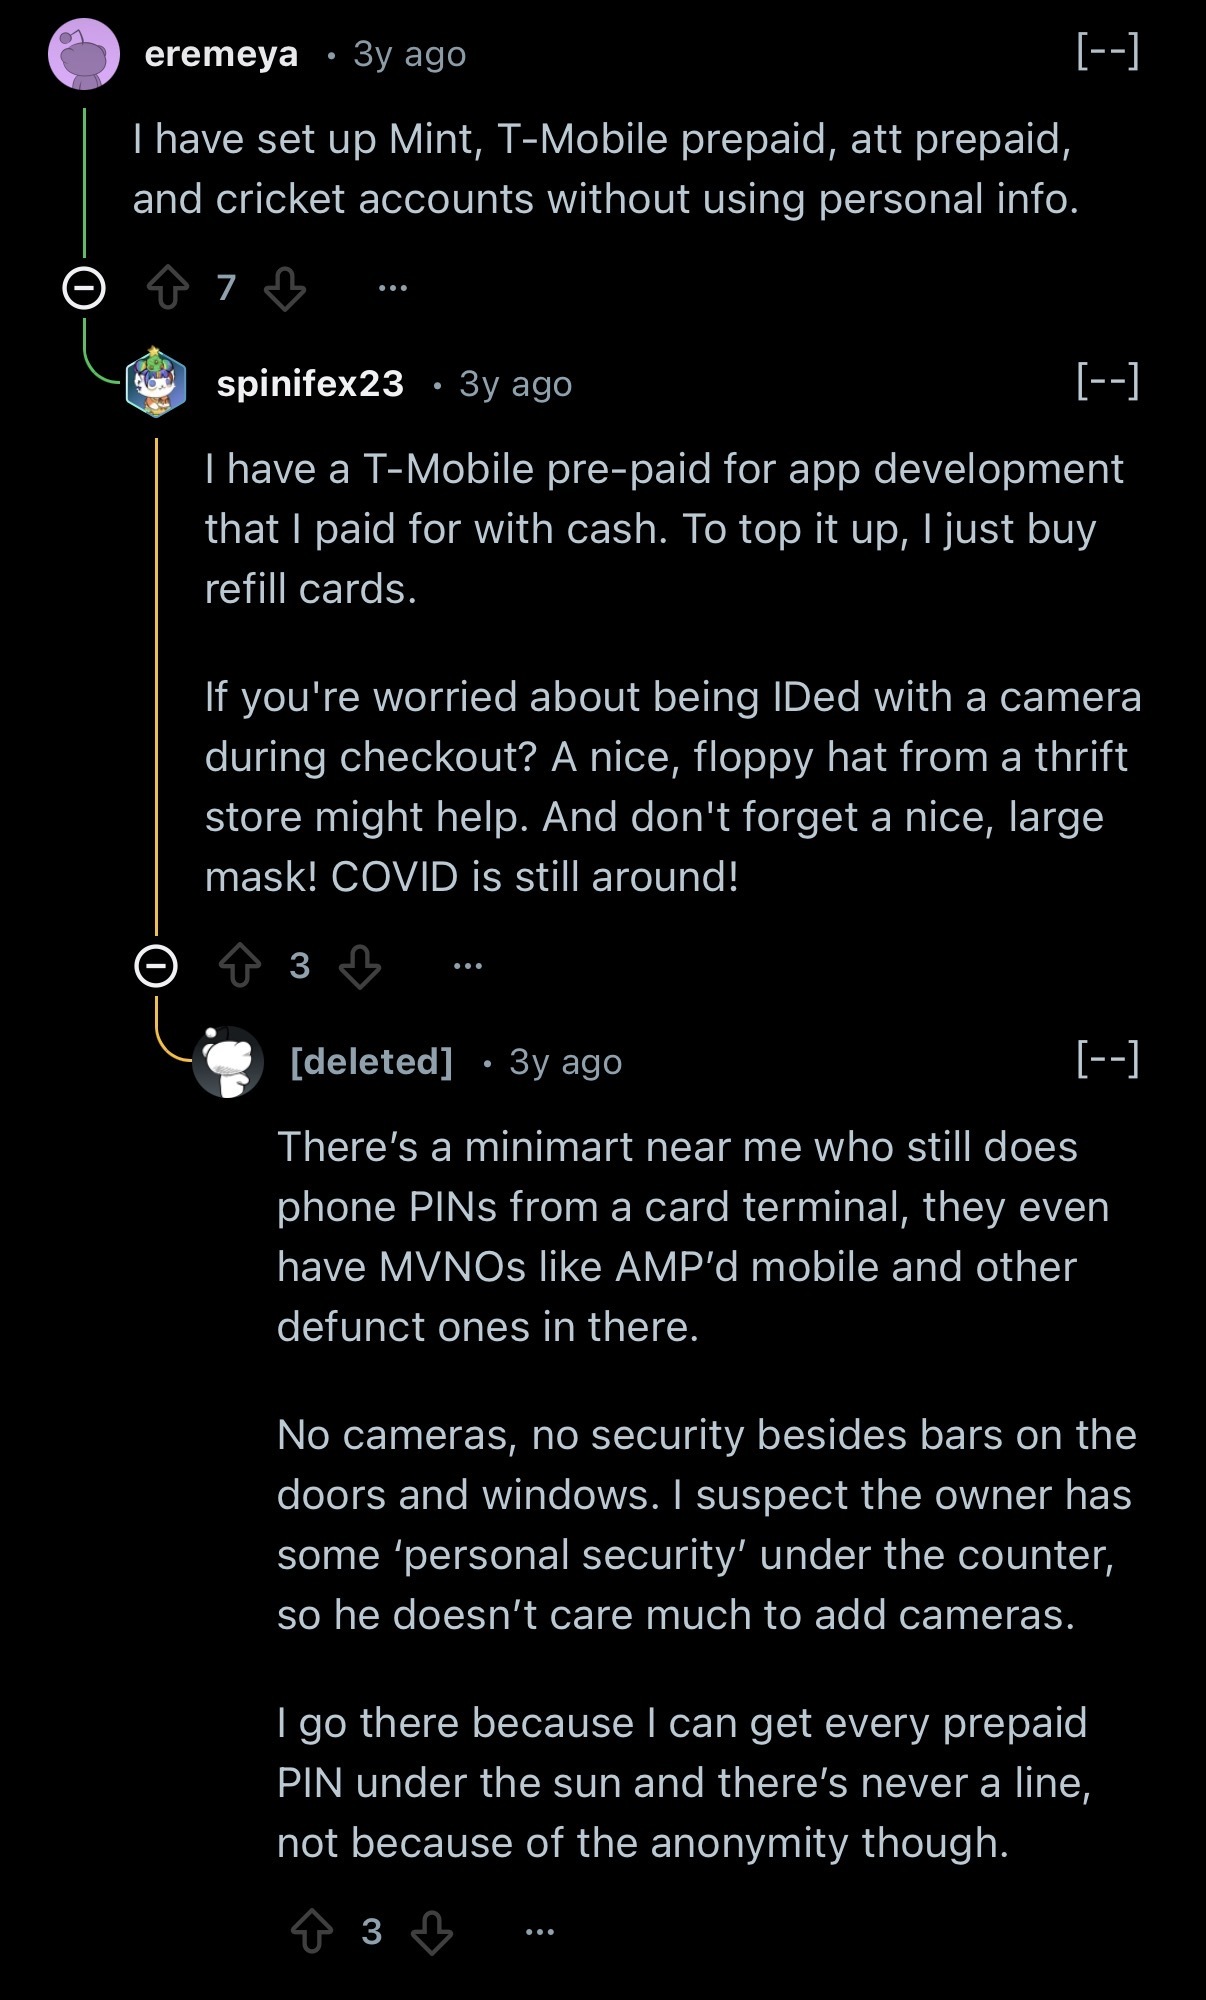
Task: Click the spinifex23 username link
Action: 311,384
